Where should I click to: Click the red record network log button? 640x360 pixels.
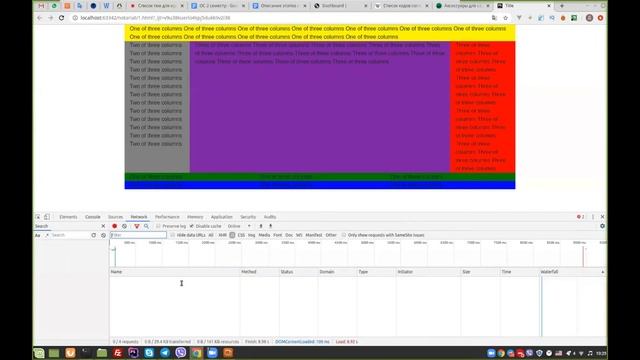pyautogui.click(x=115, y=226)
